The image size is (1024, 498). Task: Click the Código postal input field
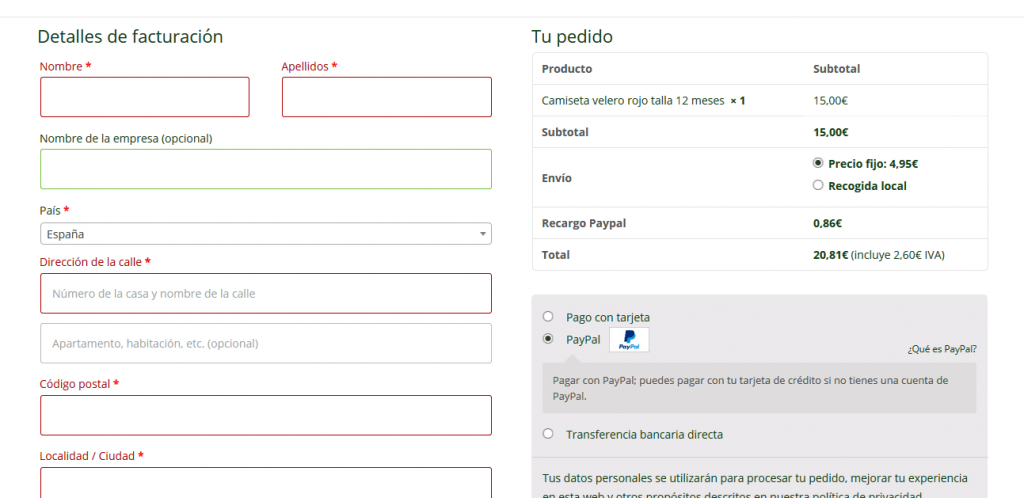[x=266, y=415]
